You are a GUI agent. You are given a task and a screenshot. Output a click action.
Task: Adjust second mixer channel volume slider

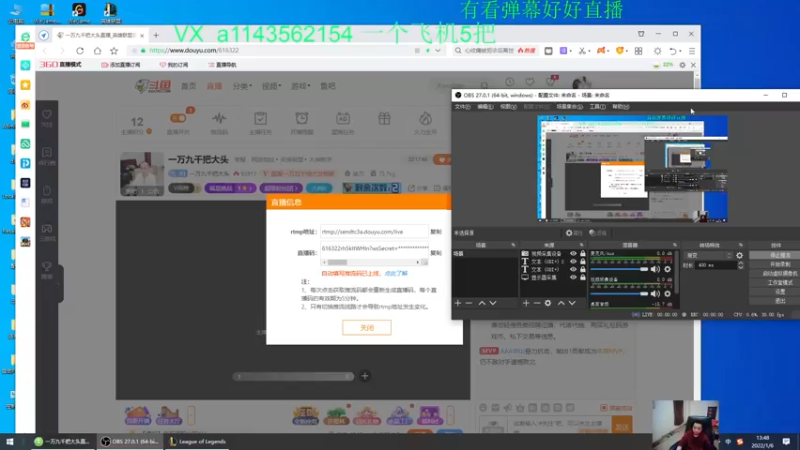tap(619, 293)
